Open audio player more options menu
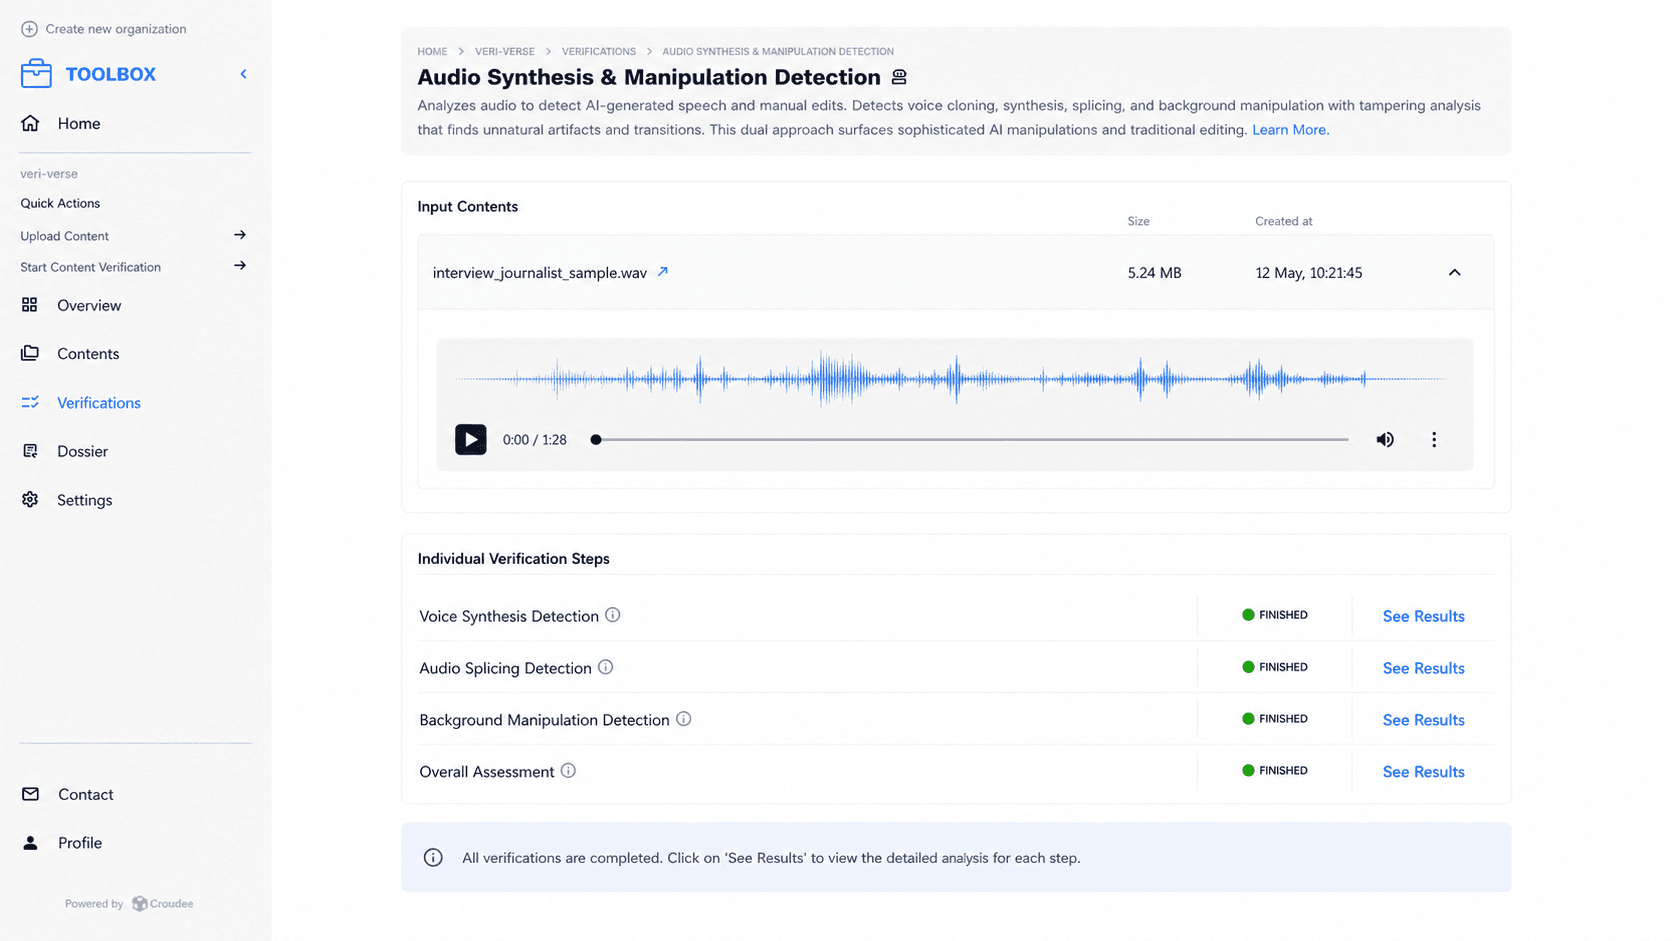 coord(1434,440)
